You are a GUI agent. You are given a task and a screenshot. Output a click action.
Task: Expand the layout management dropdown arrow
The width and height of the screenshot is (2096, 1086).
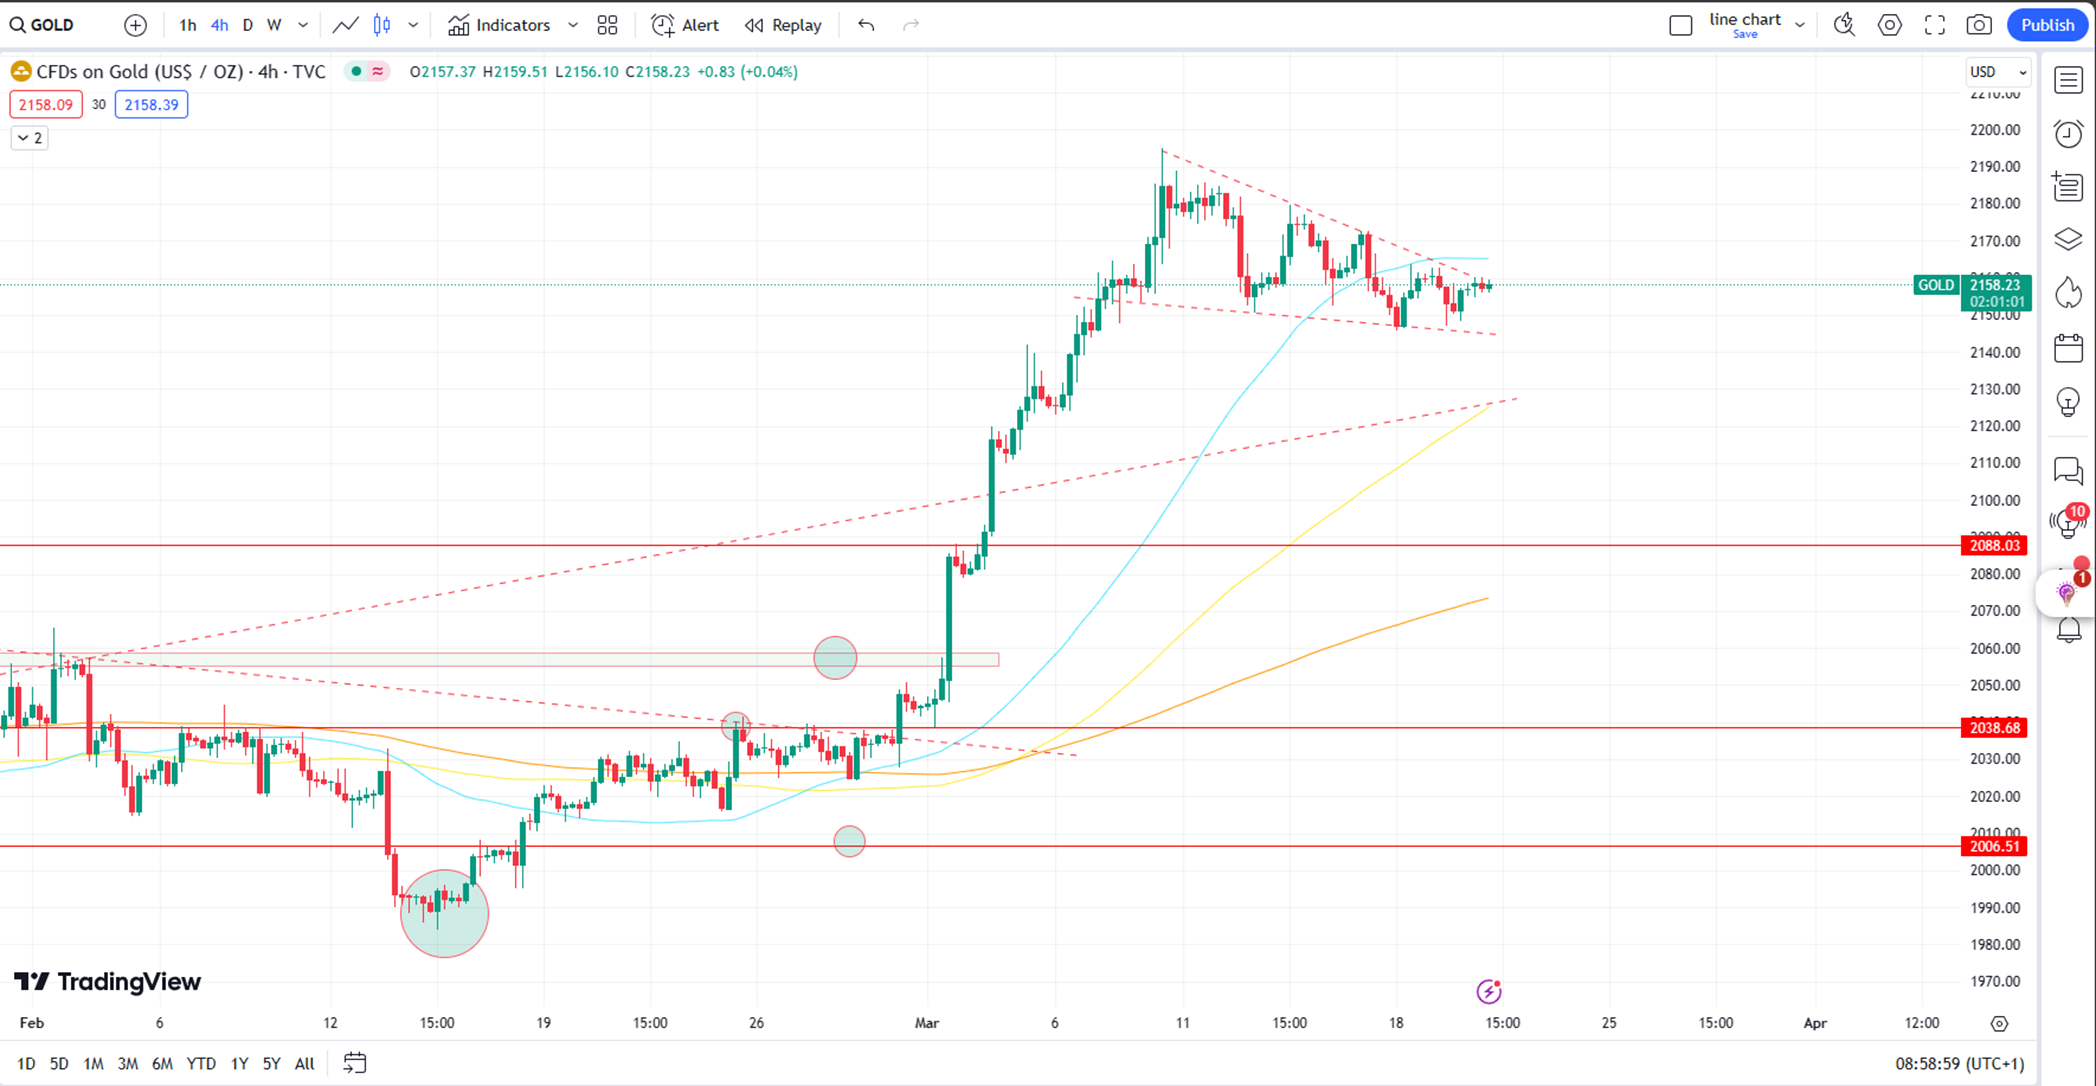coord(1800,25)
